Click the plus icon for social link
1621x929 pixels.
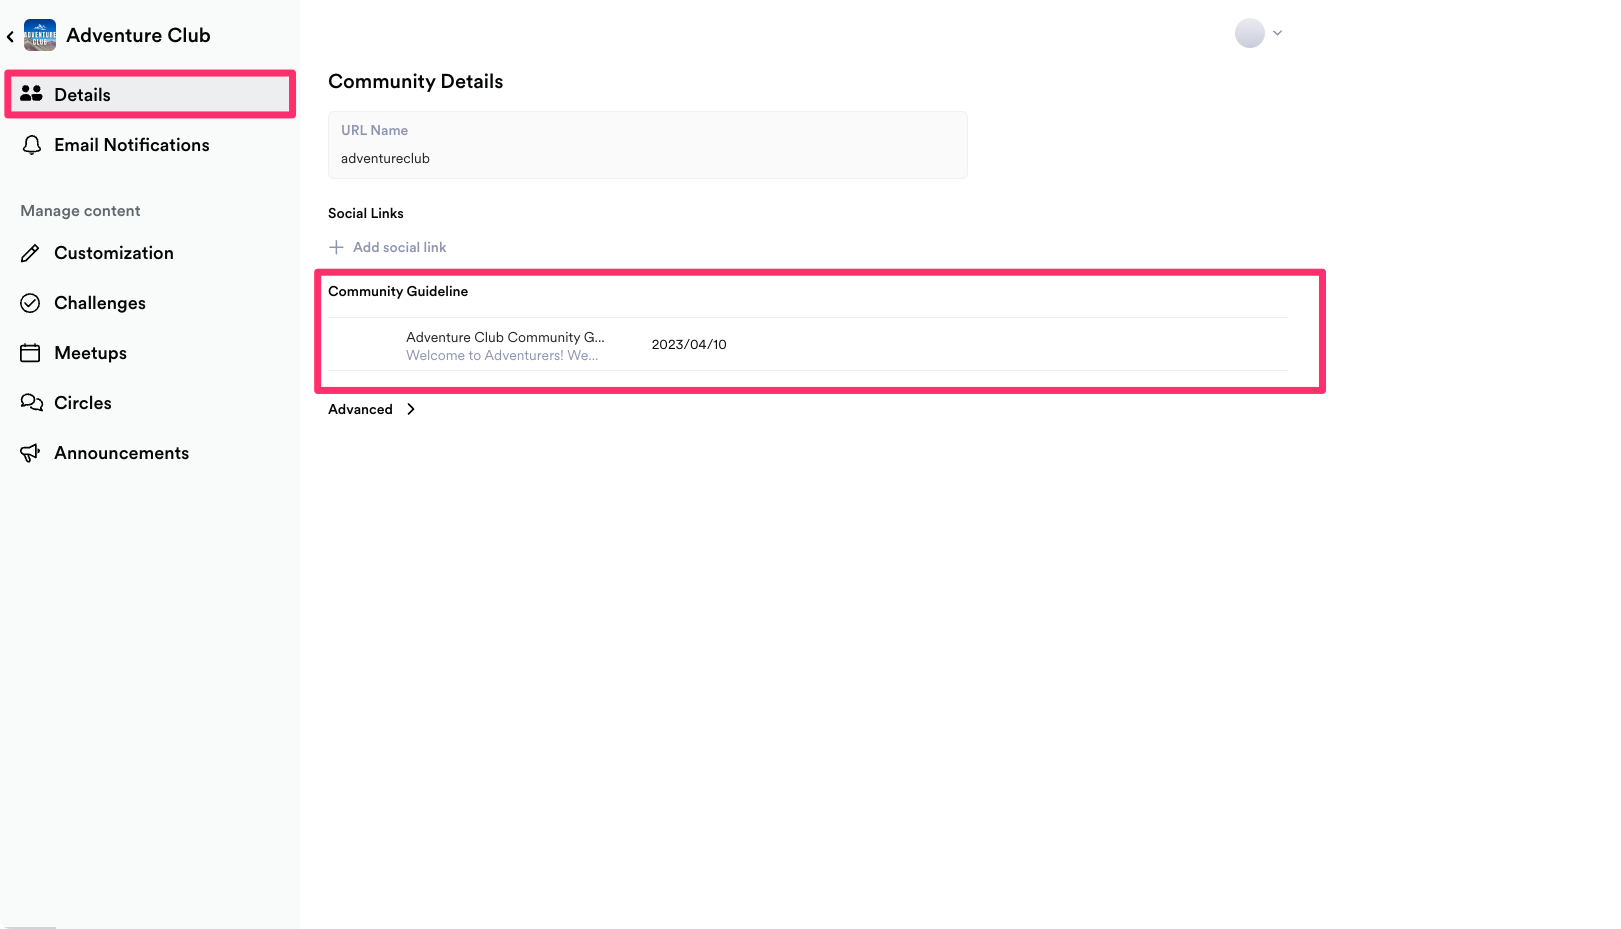coord(337,247)
